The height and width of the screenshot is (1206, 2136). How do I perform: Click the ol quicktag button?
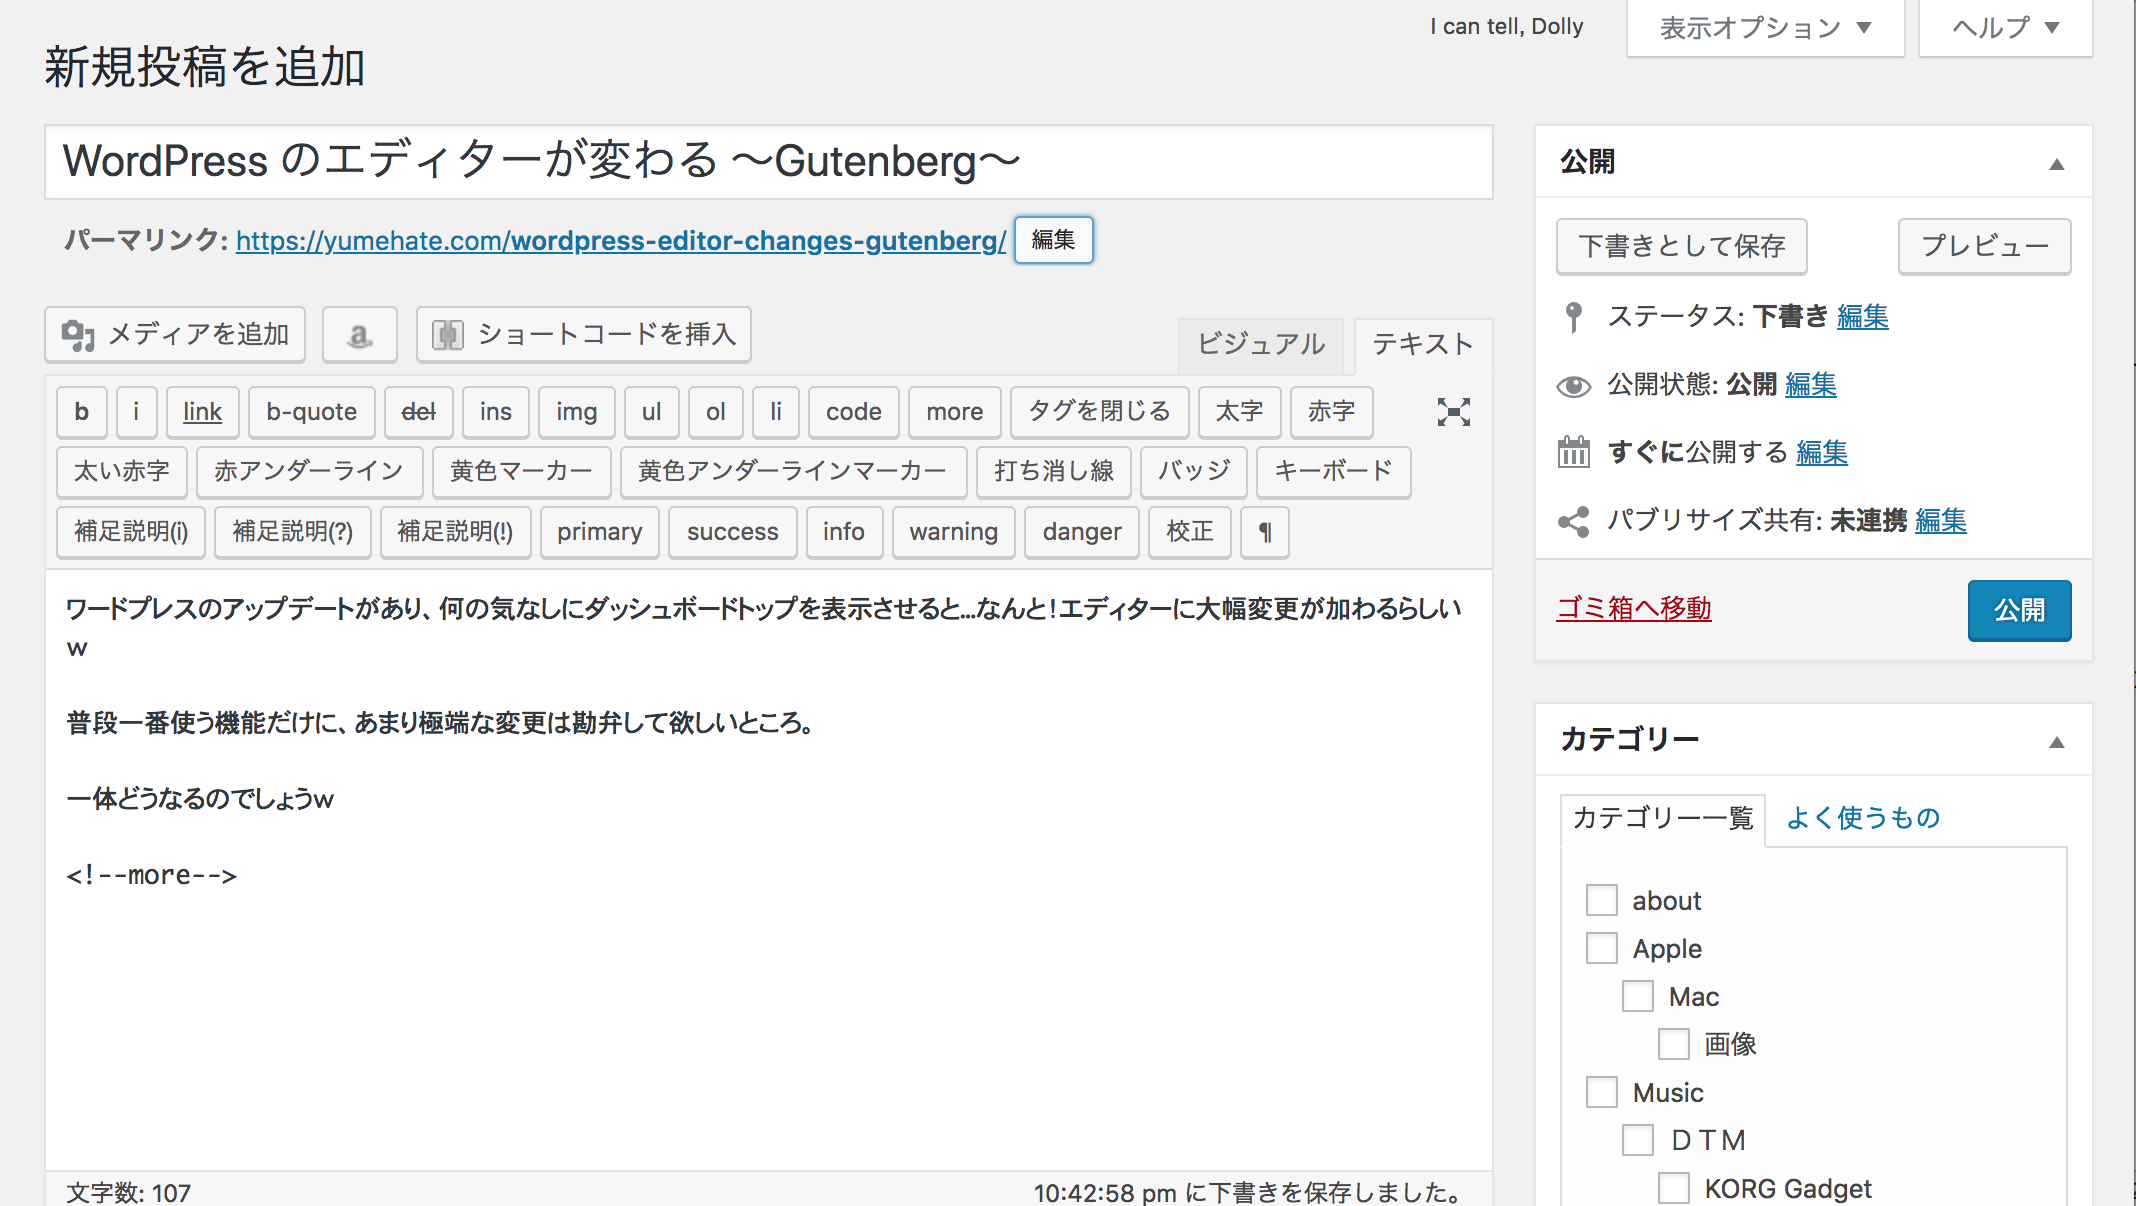pos(716,412)
